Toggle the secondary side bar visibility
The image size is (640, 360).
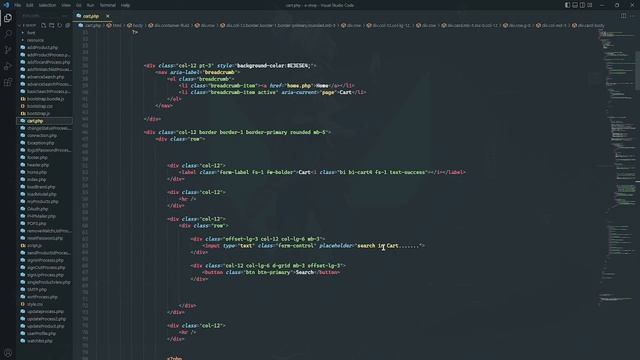582,5
